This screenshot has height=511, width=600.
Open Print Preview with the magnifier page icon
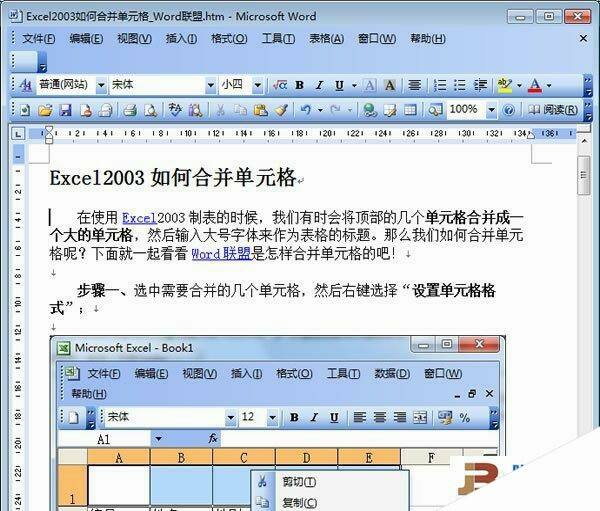point(150,111)
